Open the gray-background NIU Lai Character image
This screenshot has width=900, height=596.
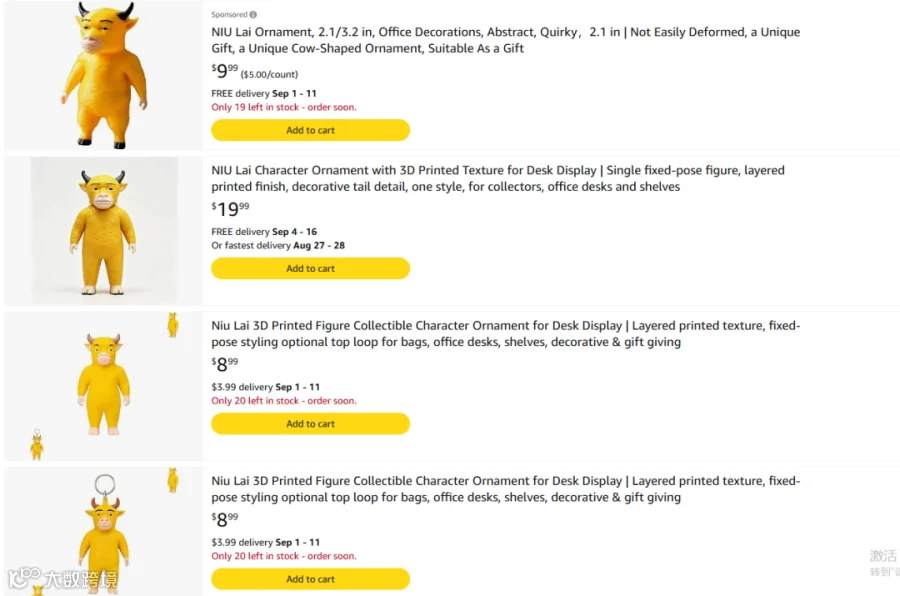tap(104, 230)
